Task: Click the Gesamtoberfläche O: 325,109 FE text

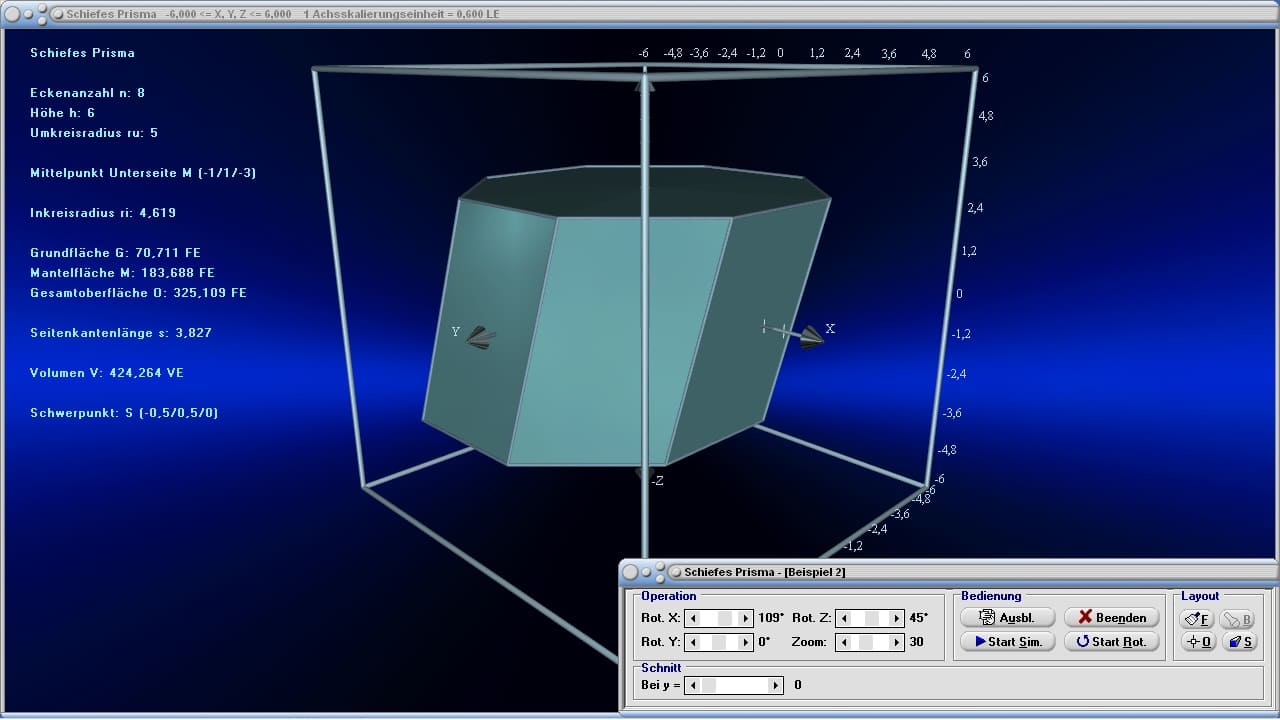Action: (138, 293)
